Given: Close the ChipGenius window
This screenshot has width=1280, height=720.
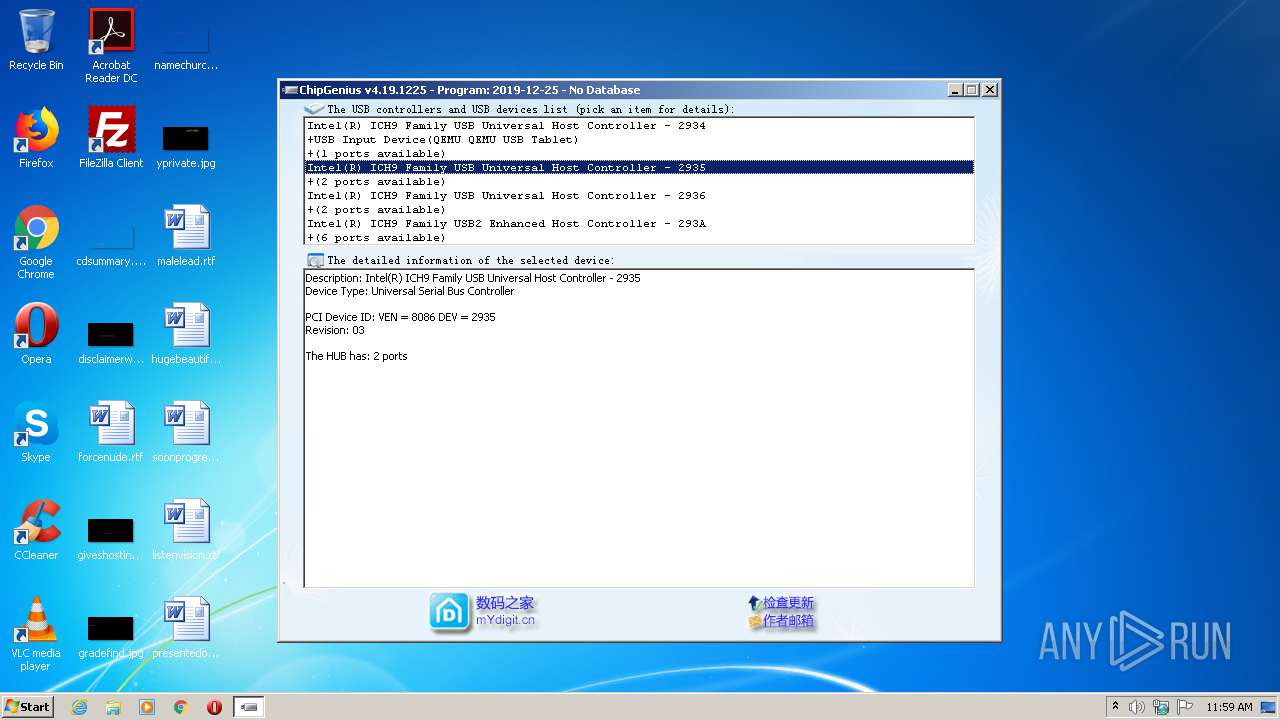Looking at the screenshot, I should coord(990,90).
